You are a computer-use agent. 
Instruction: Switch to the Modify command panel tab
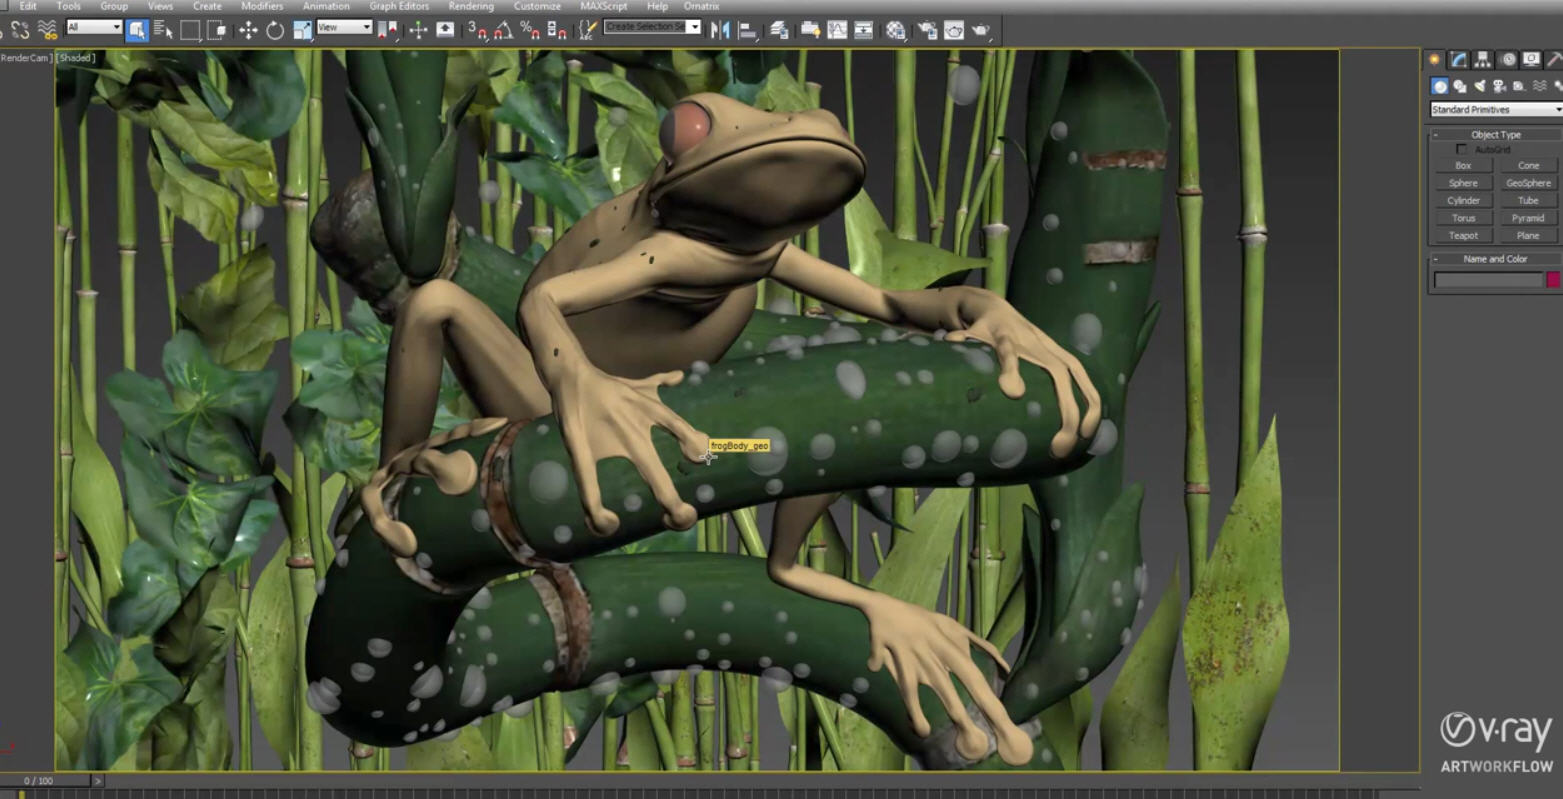pos(1459,60)
